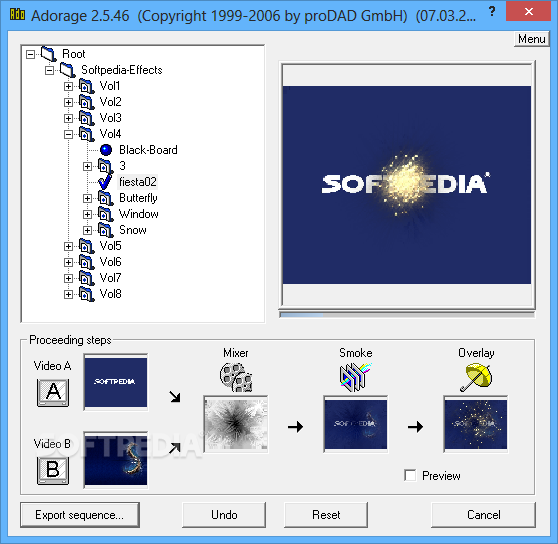This screenshot has width=558, height=544.
Task: Click the Smoke frames icon
Action: pyautogui.click(x=356, y=377)
